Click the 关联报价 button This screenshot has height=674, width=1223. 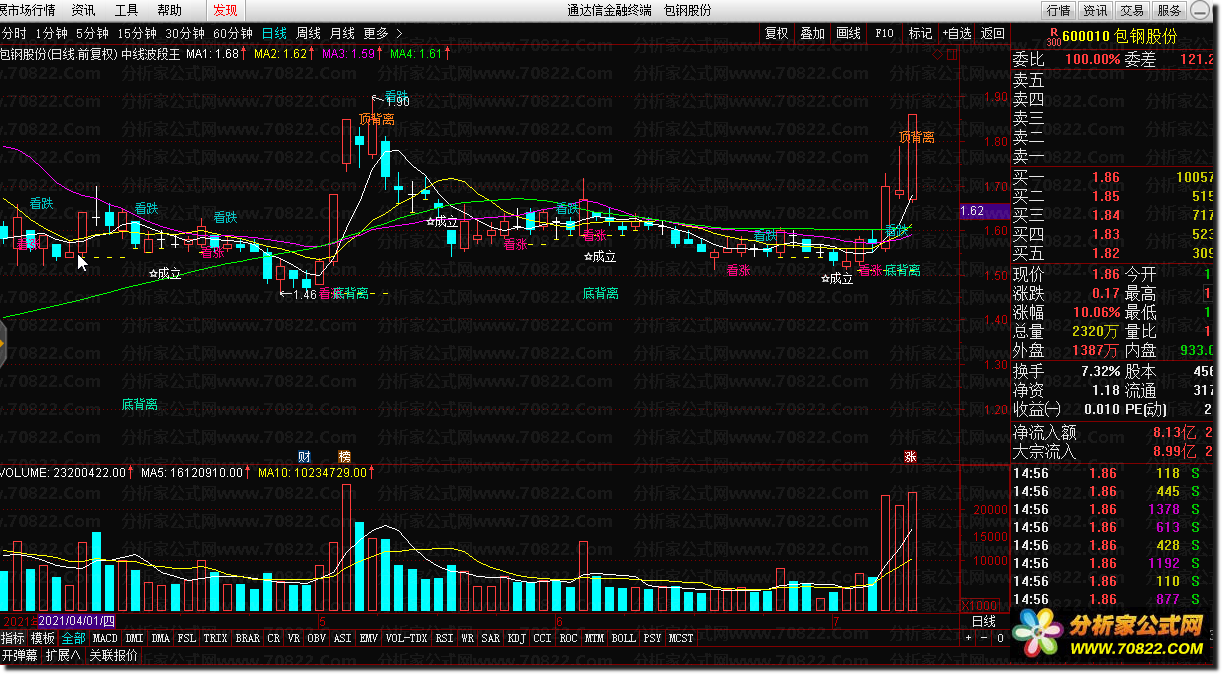coord(113,656)
